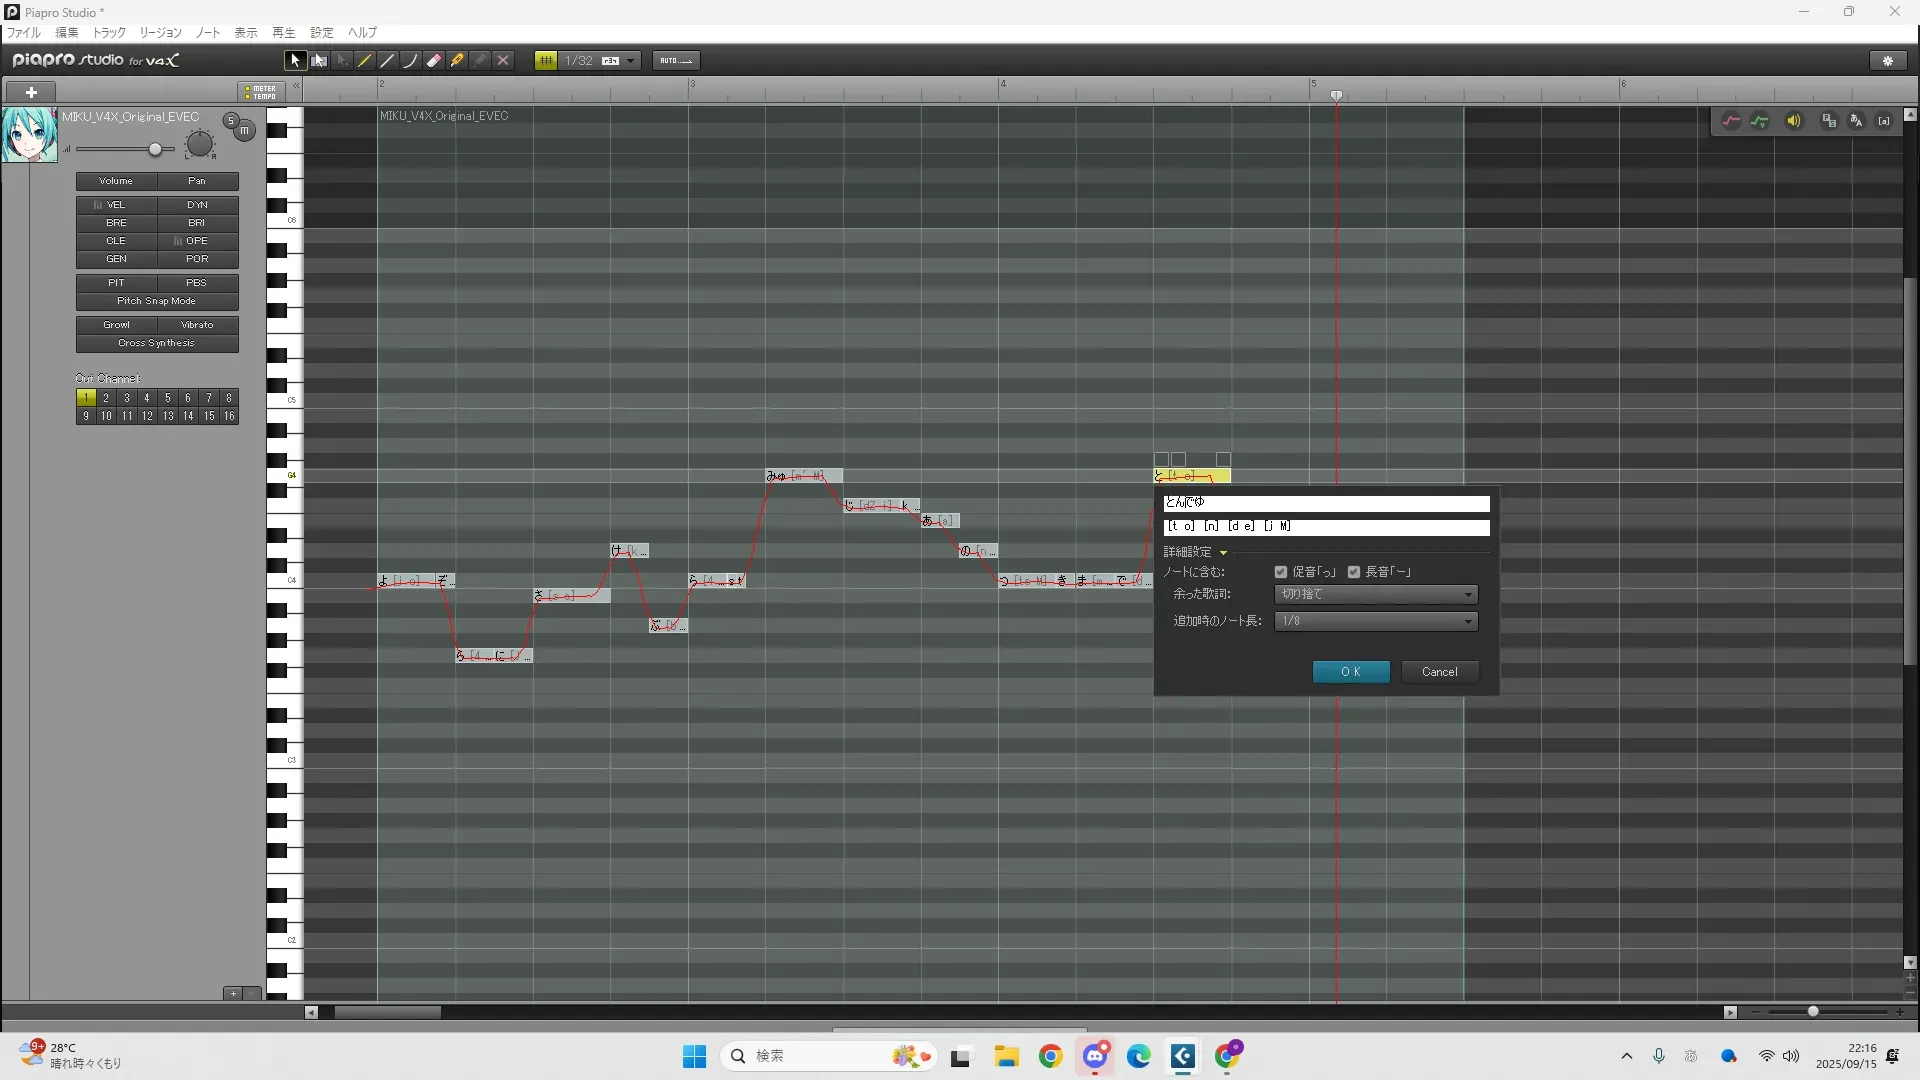Click the phoneme display [a] icon
The width and height of the screenshot is (1920, 1080).
[1884, 121]
